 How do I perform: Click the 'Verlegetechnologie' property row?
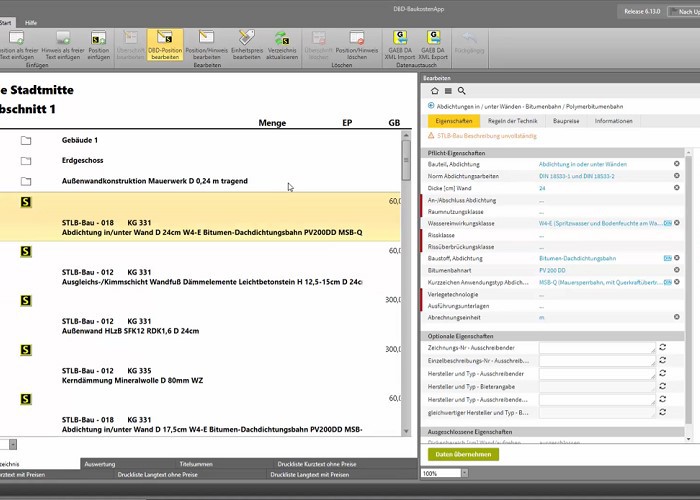click(x=552, y=294)
